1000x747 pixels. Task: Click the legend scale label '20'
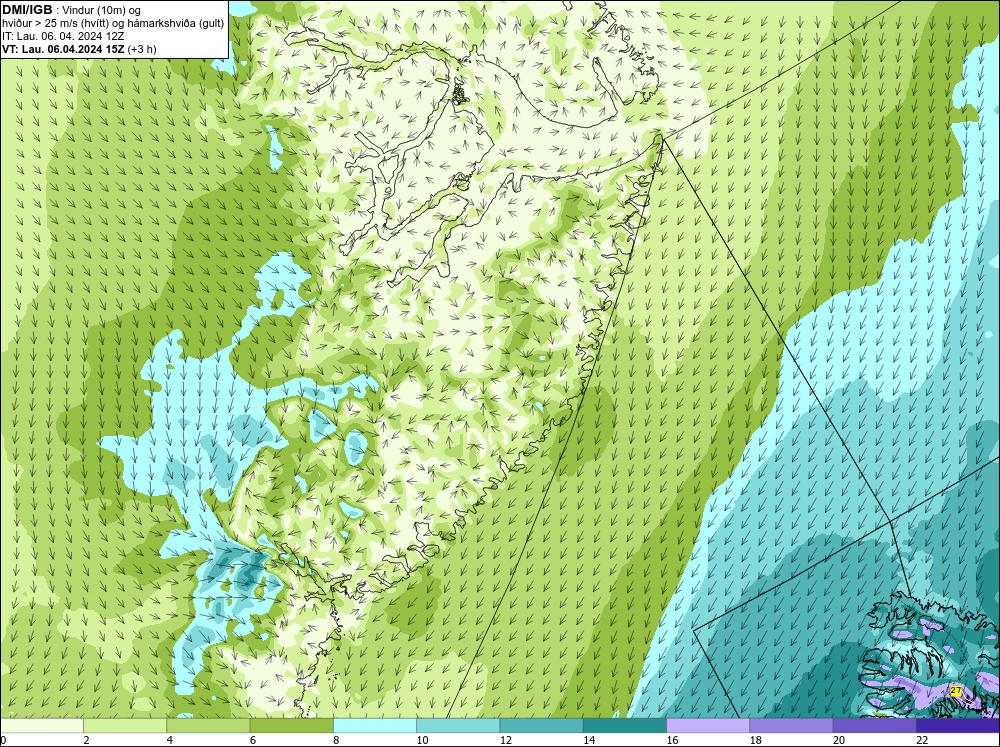click(839, 740)
